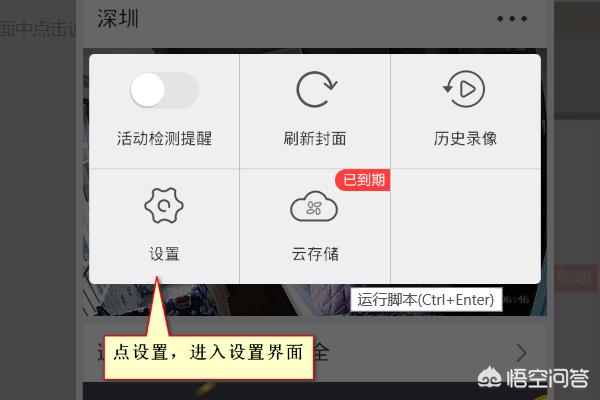Open the three-dot more menu beside 深圳
This screenshot has width=600, height=400.
(x=512, y=18)
